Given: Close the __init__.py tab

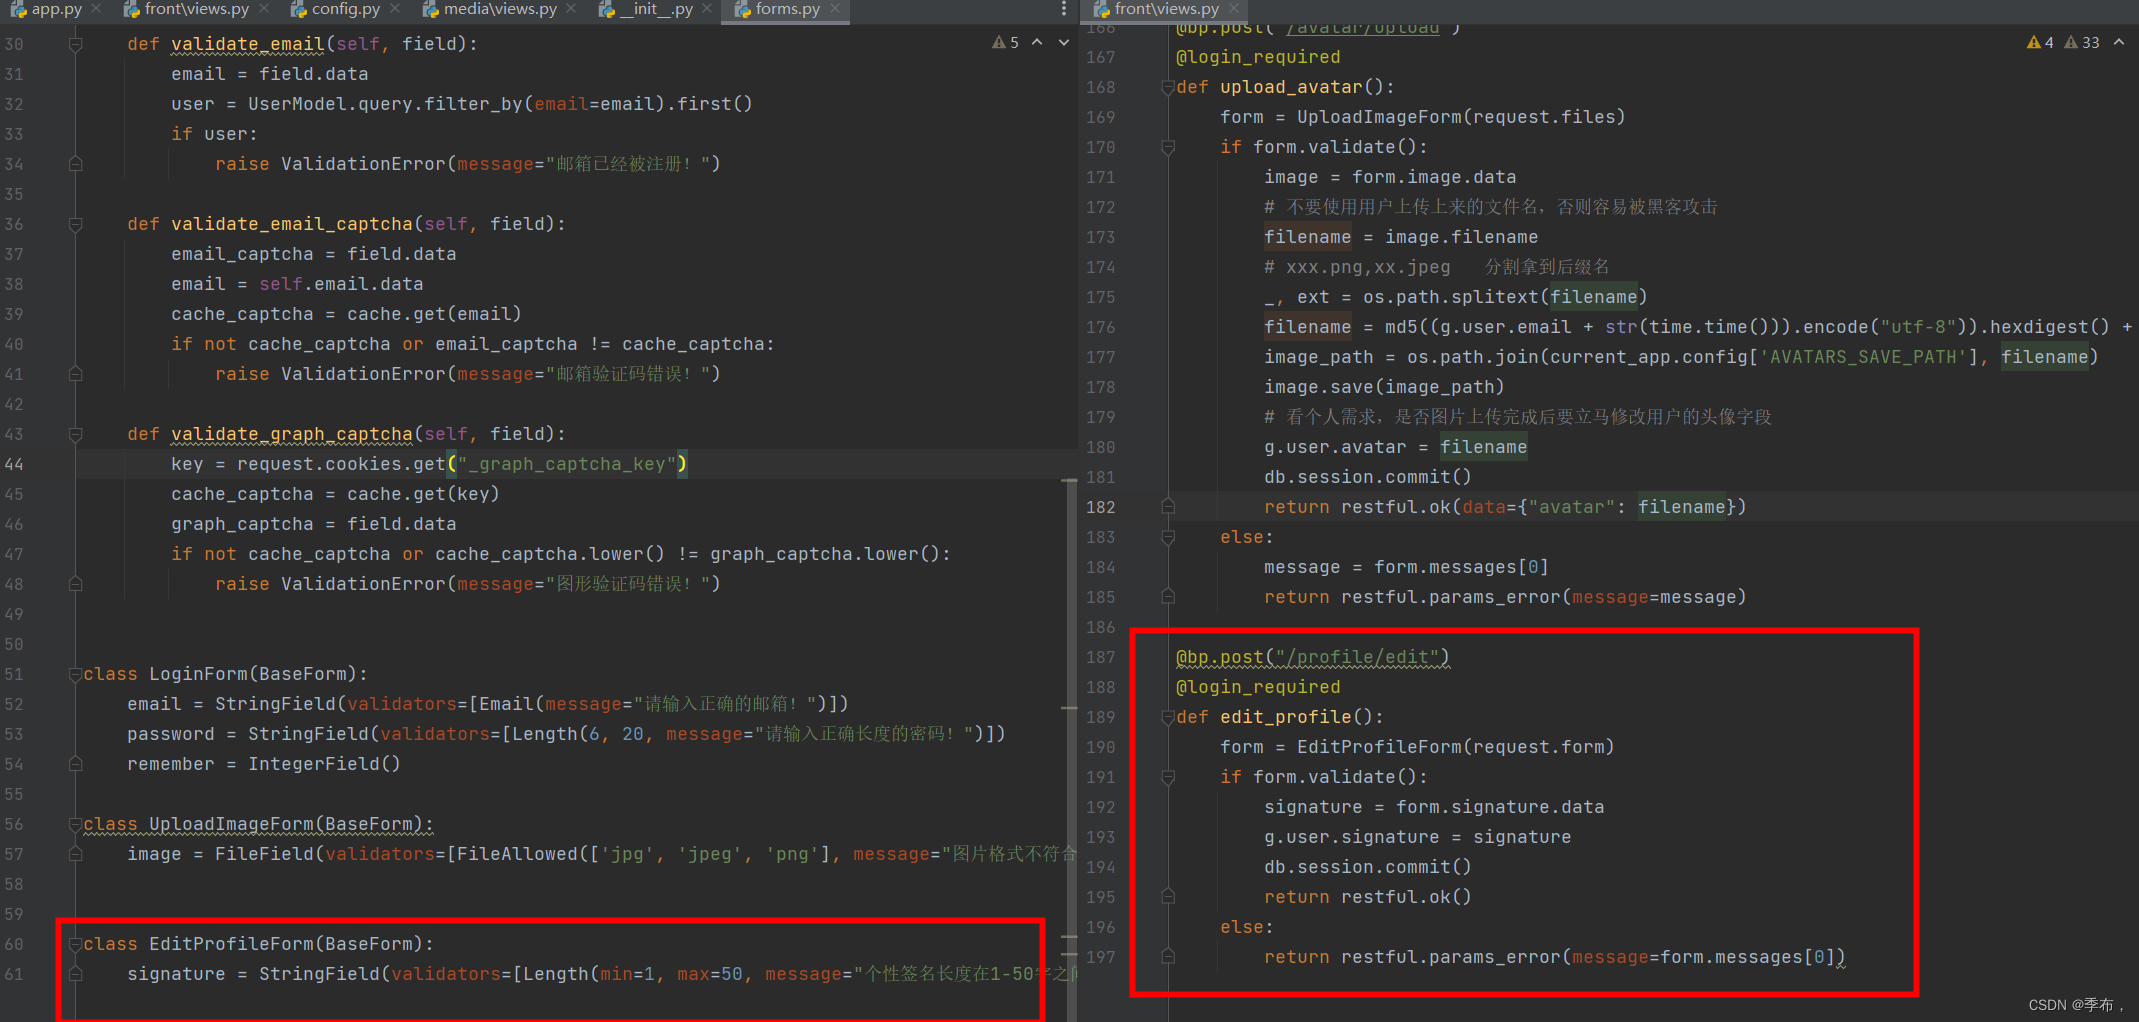Looking at the screenshot, I should (707, 9).
